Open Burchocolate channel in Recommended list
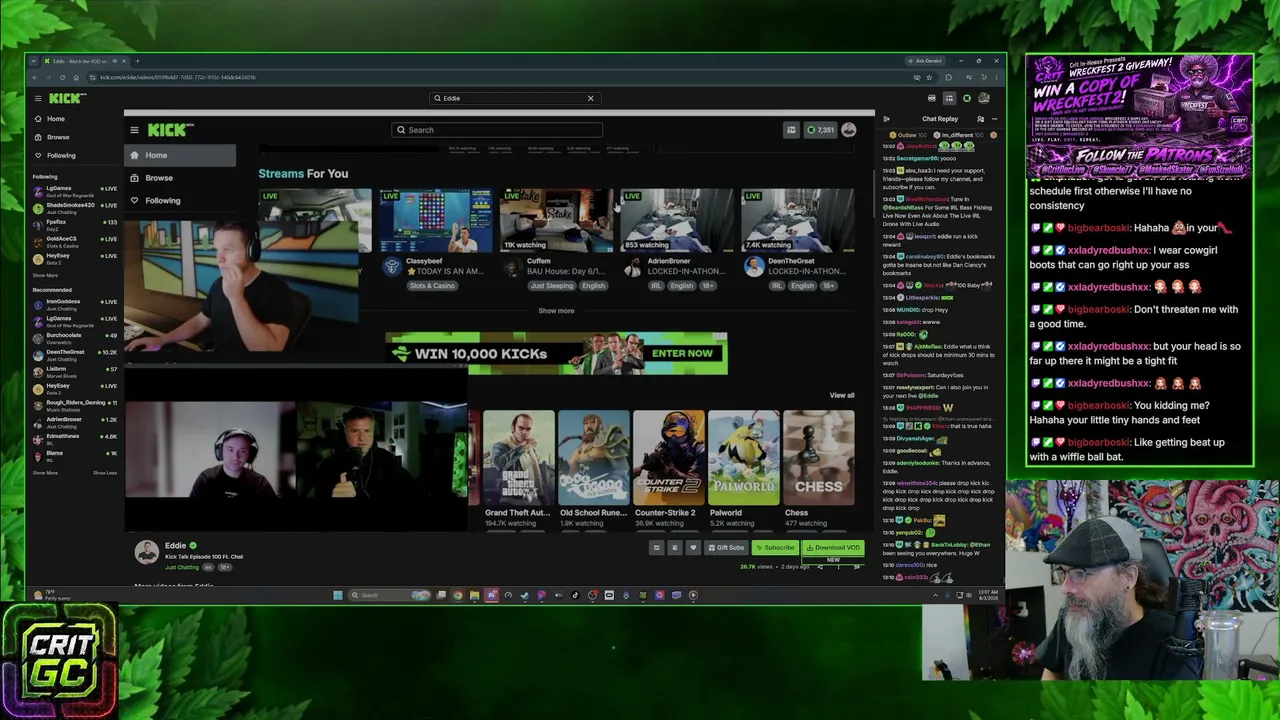Screen dimensions: 1280x720 tap(76, 337)
